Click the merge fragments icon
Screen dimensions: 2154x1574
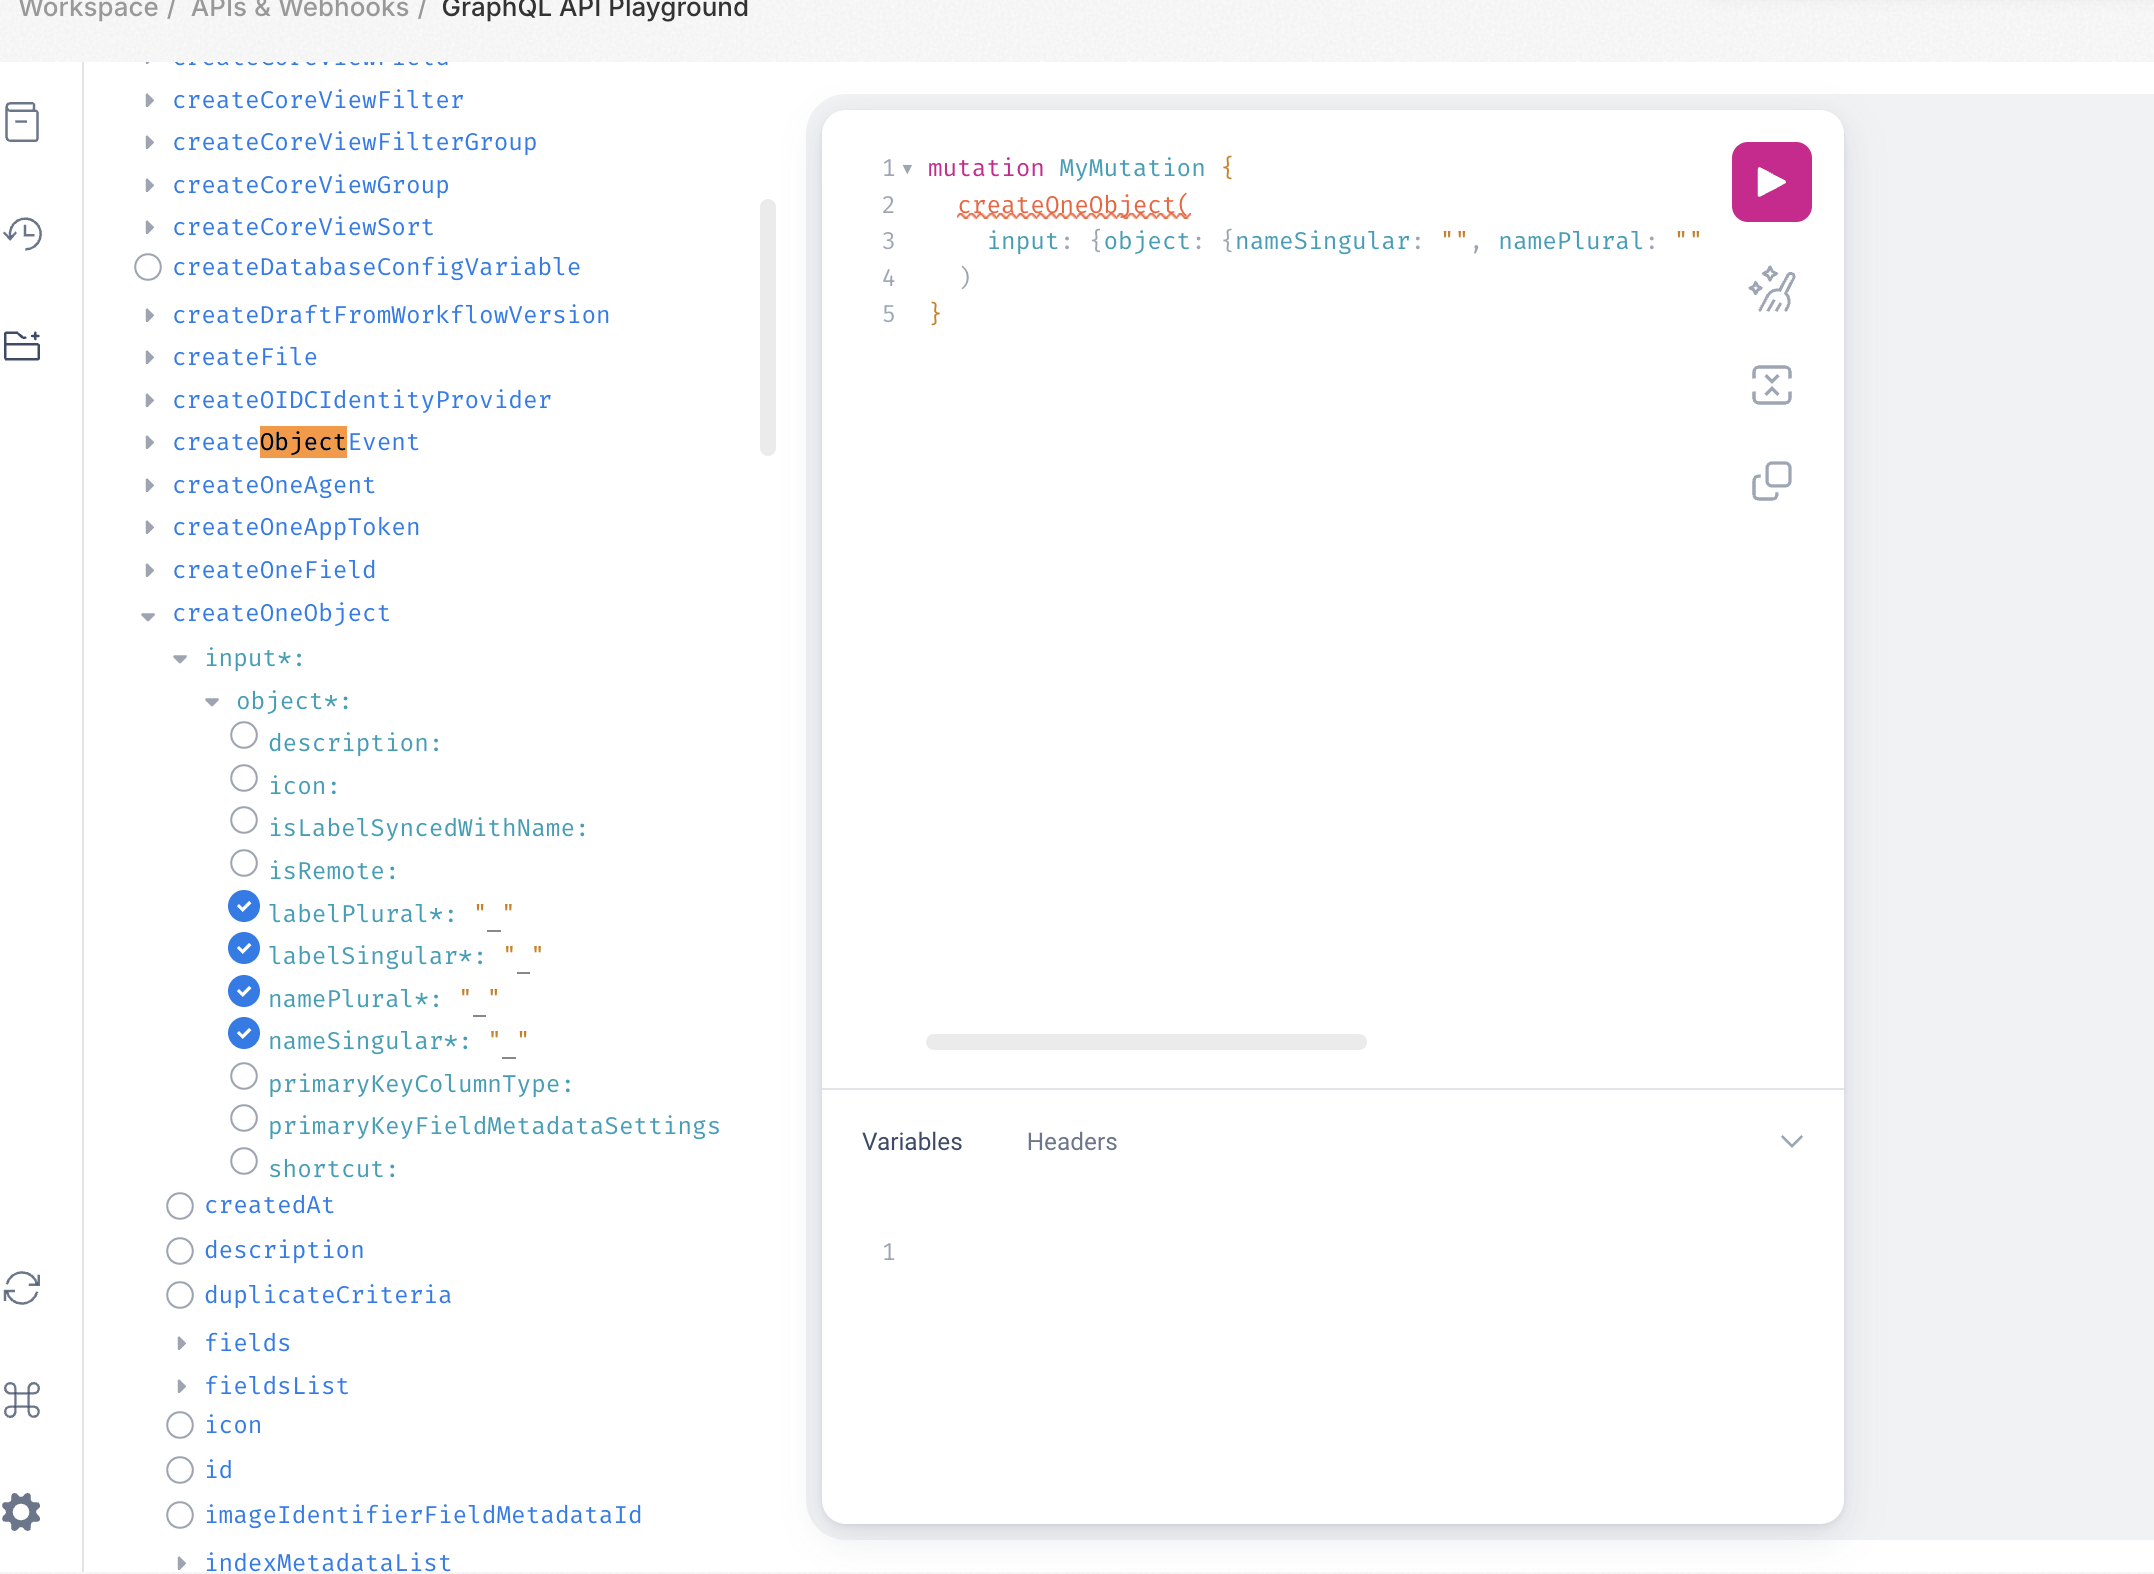click(x=1770, y=385)
